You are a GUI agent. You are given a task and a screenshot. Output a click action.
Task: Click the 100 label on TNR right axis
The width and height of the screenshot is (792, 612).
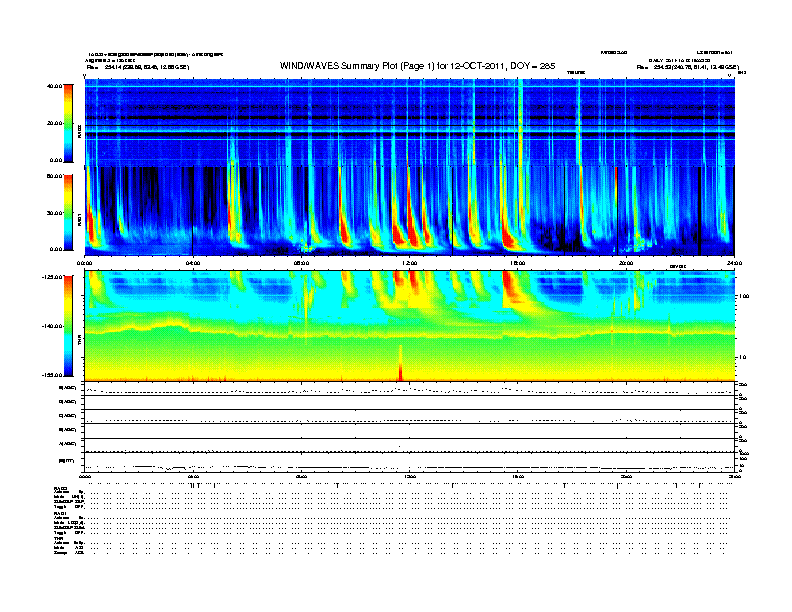(x=744, y=296)
